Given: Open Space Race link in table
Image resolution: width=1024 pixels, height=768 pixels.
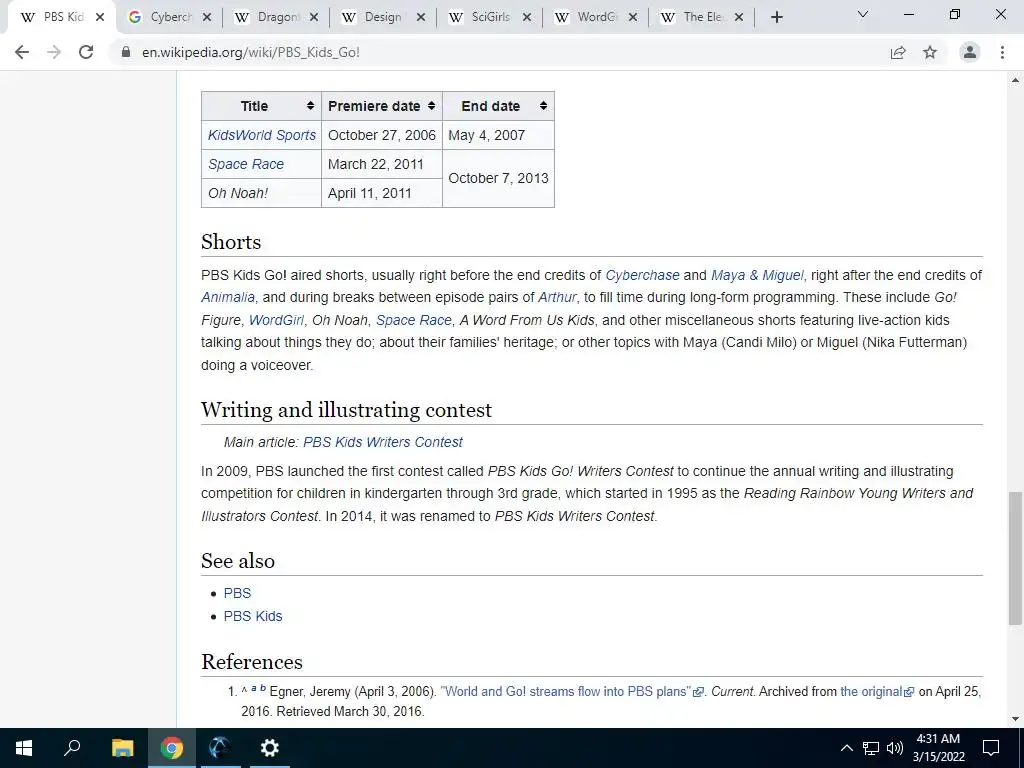Looking at the screenshot, I should click(246, 164).
